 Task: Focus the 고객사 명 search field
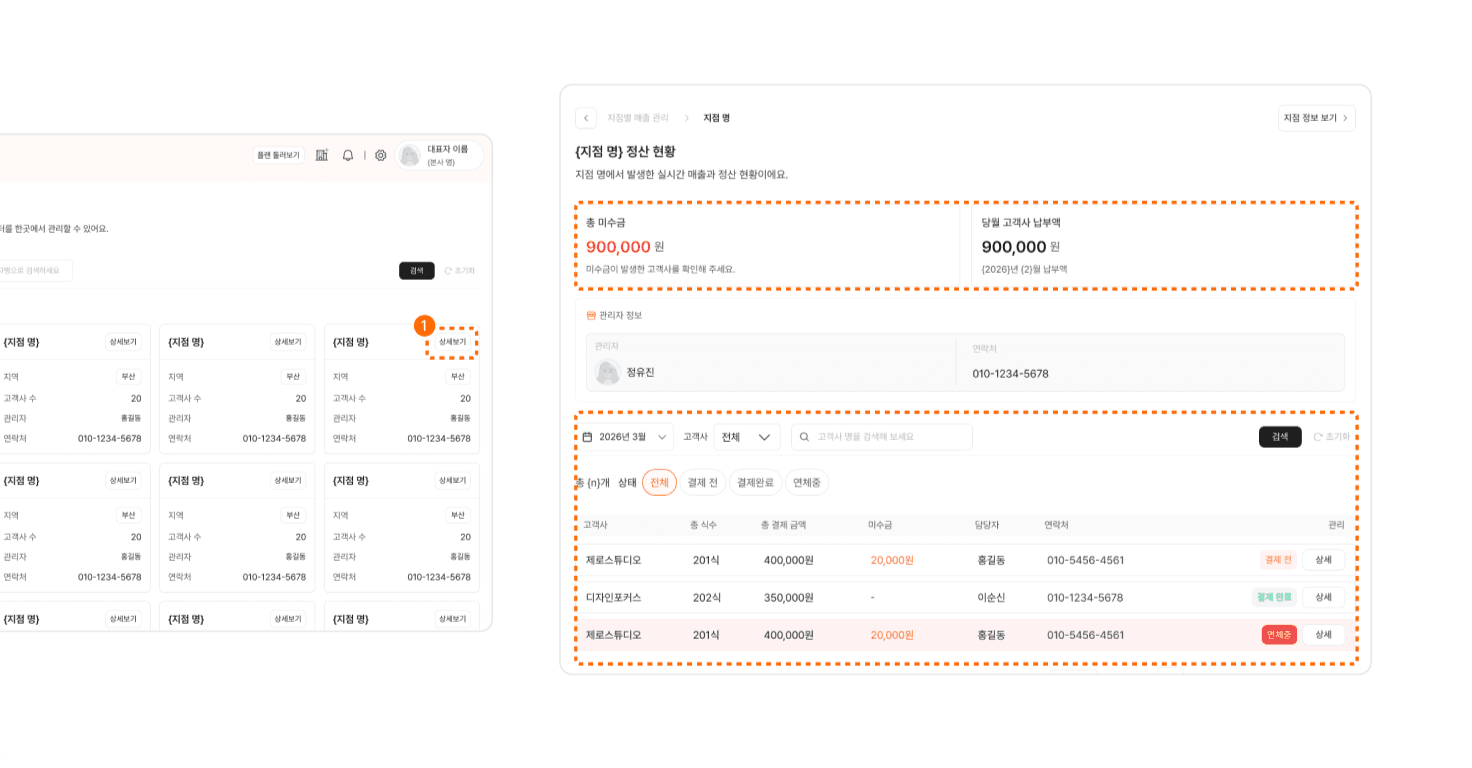[882, 437]
